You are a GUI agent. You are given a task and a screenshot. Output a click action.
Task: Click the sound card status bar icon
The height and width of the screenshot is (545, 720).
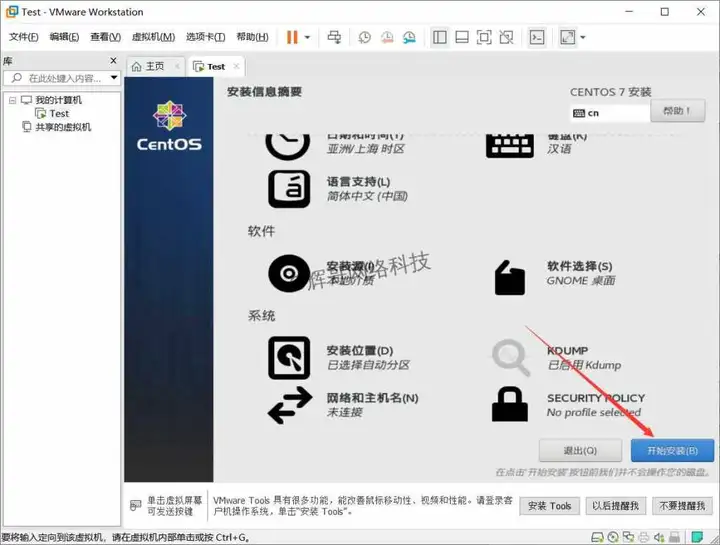[x=659, y=537]
